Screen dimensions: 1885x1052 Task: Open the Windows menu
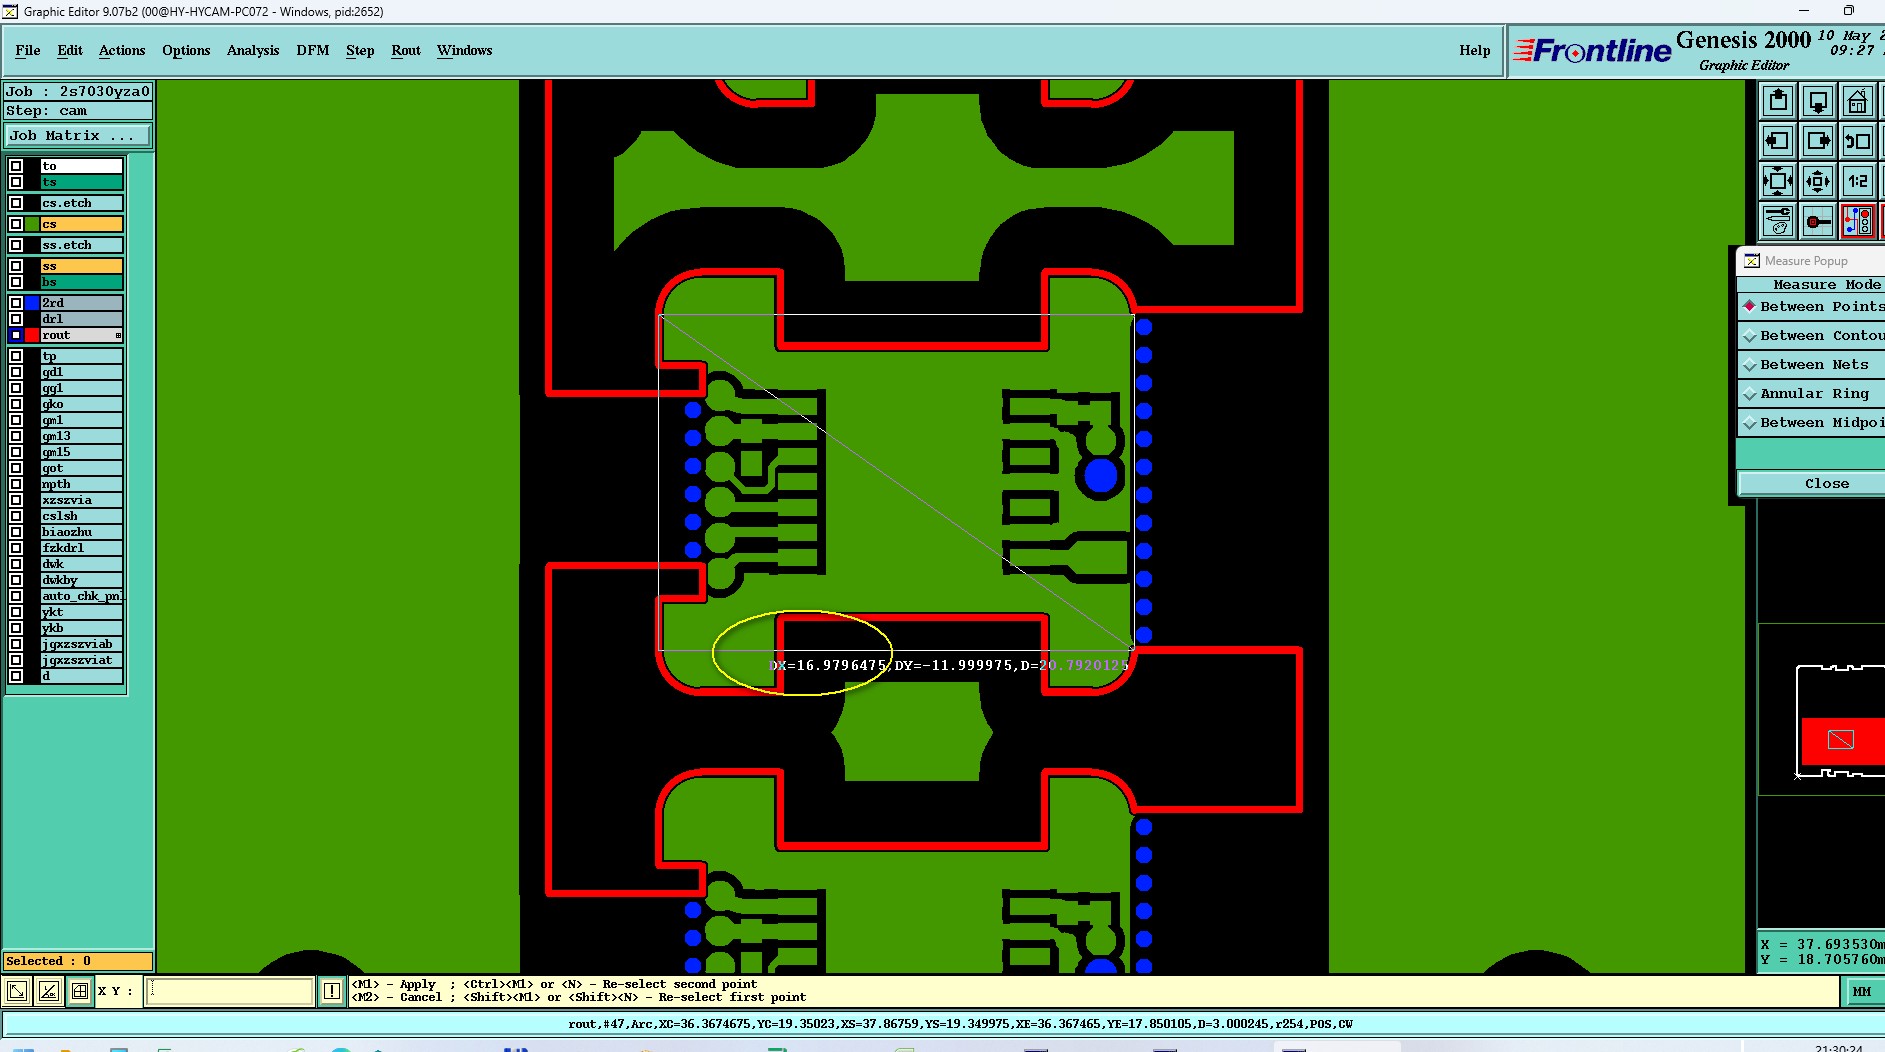pos(465,50)
